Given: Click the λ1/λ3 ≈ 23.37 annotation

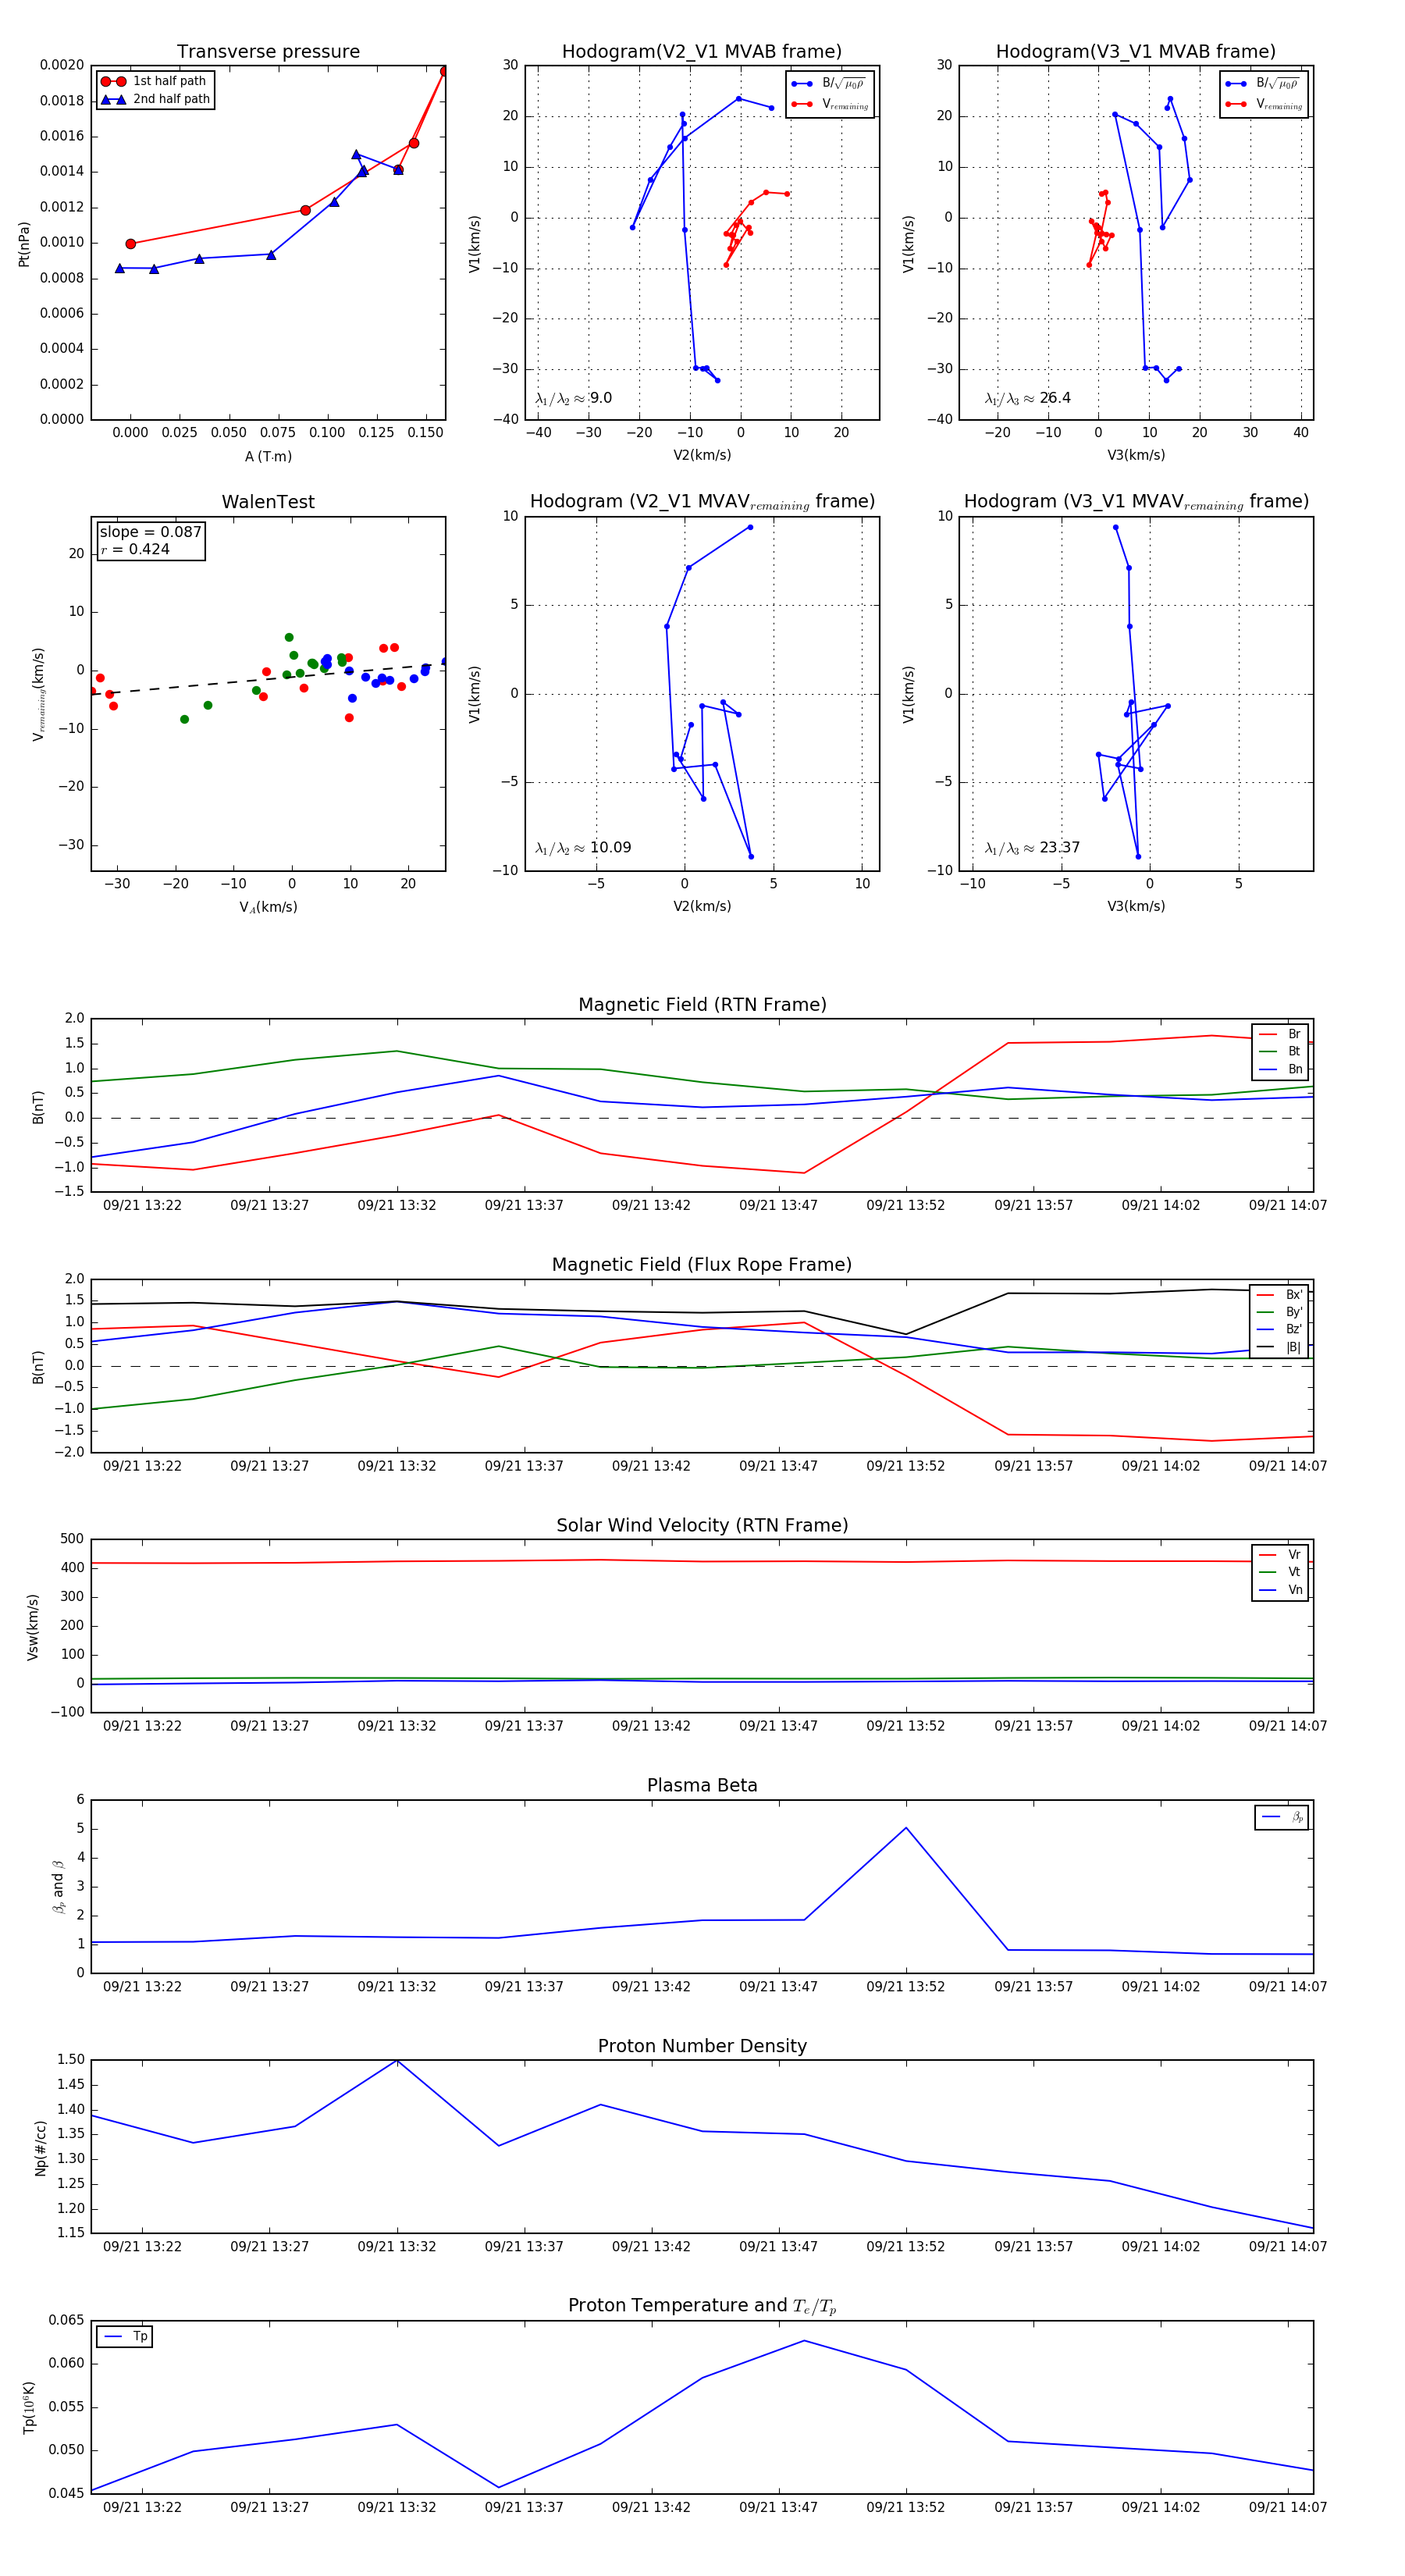Looking at the screenshot, I should pos(1032,848).
